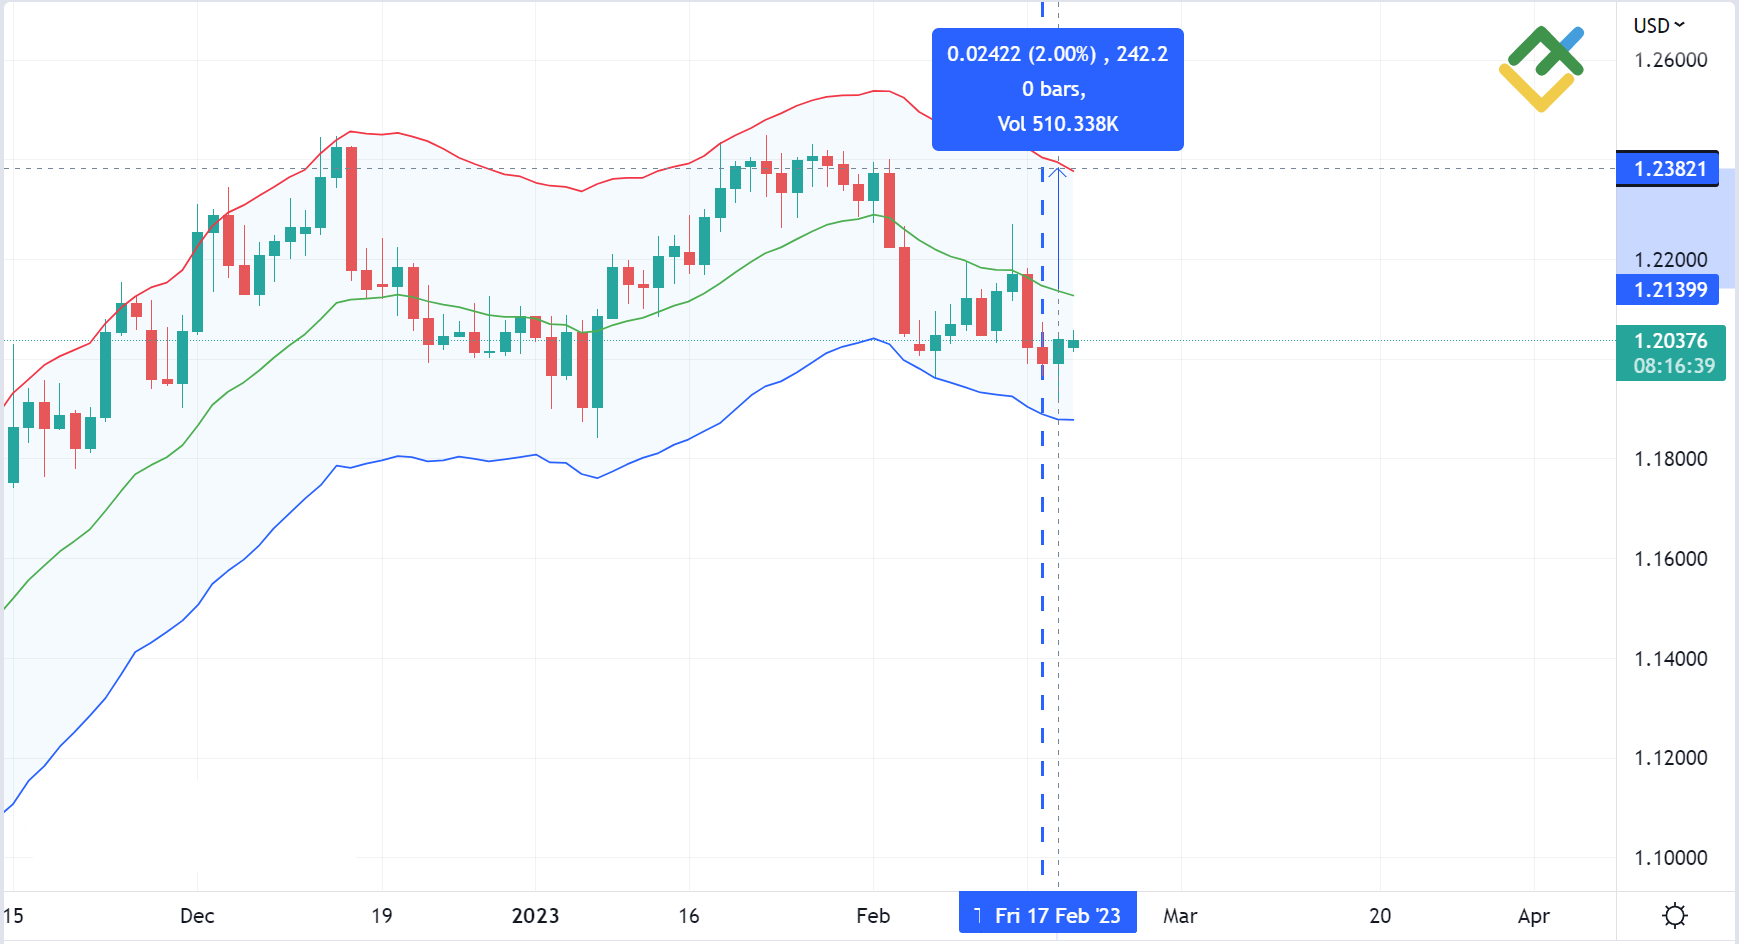Click the Apr label on time axis
This screenshot has width=1739, height=944.
tap(1534, 915)
